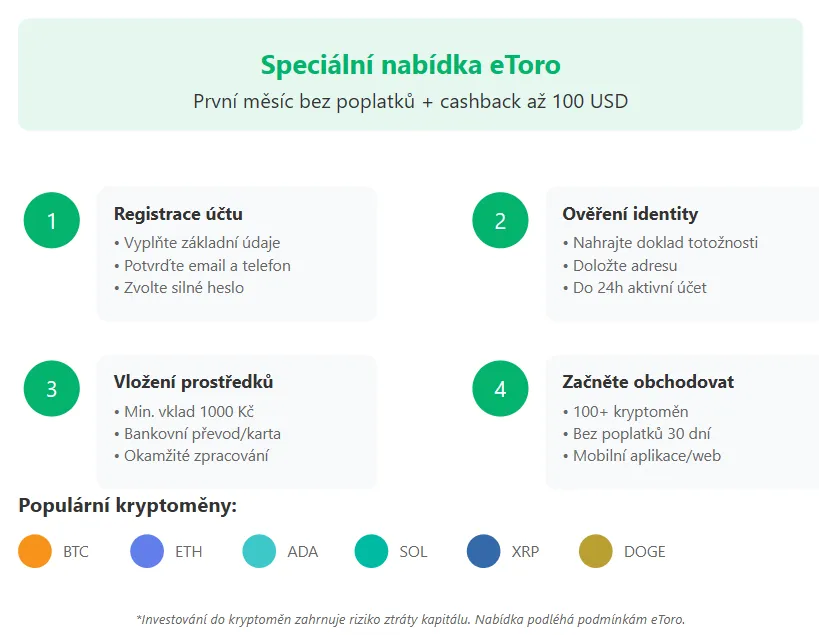Click the step 1 number circle
The height and width of the screenshot is (635, 819).
[52, 220]
